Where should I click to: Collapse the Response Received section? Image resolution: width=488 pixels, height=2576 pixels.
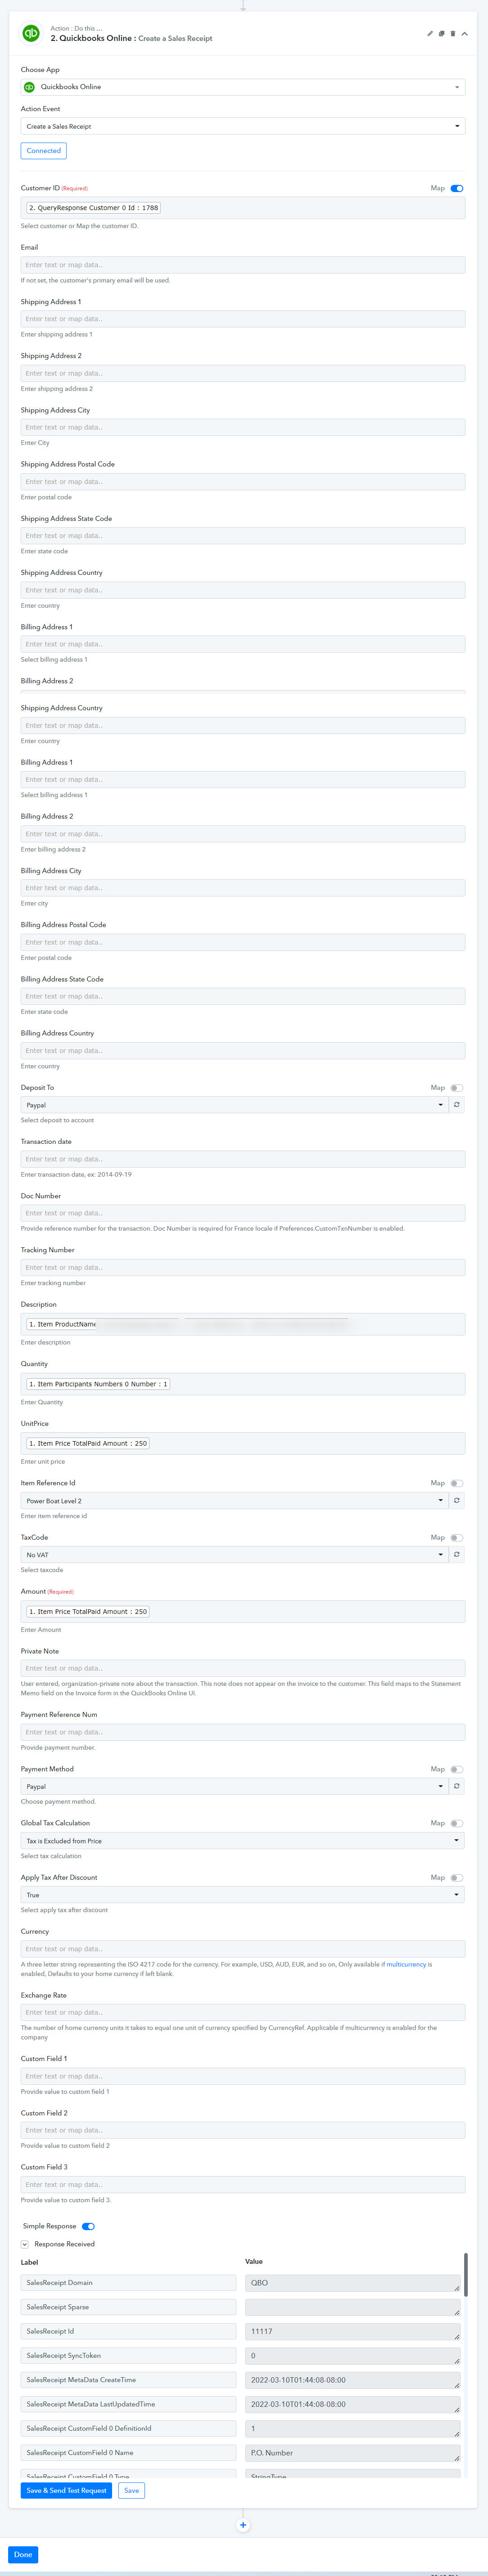pos(25,2244)
